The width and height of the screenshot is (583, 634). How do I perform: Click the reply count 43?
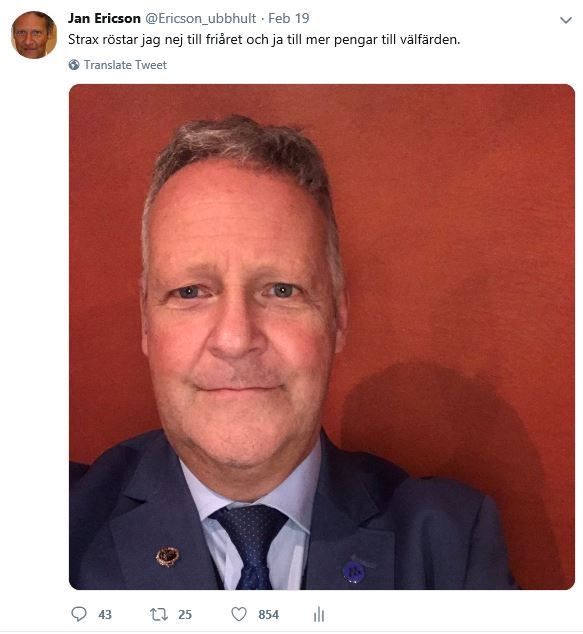pos(105,615)
